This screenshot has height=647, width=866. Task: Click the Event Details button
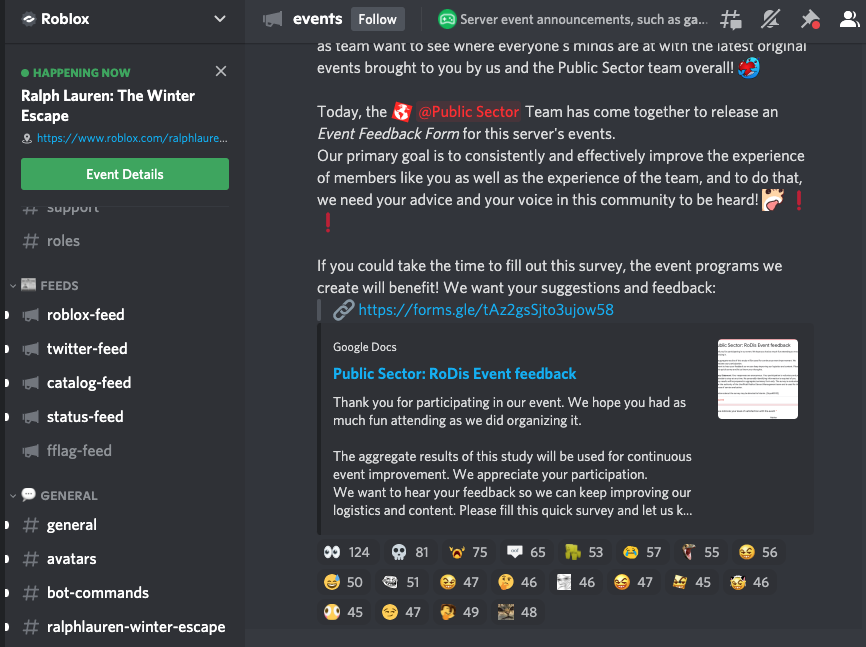(124, 174)
